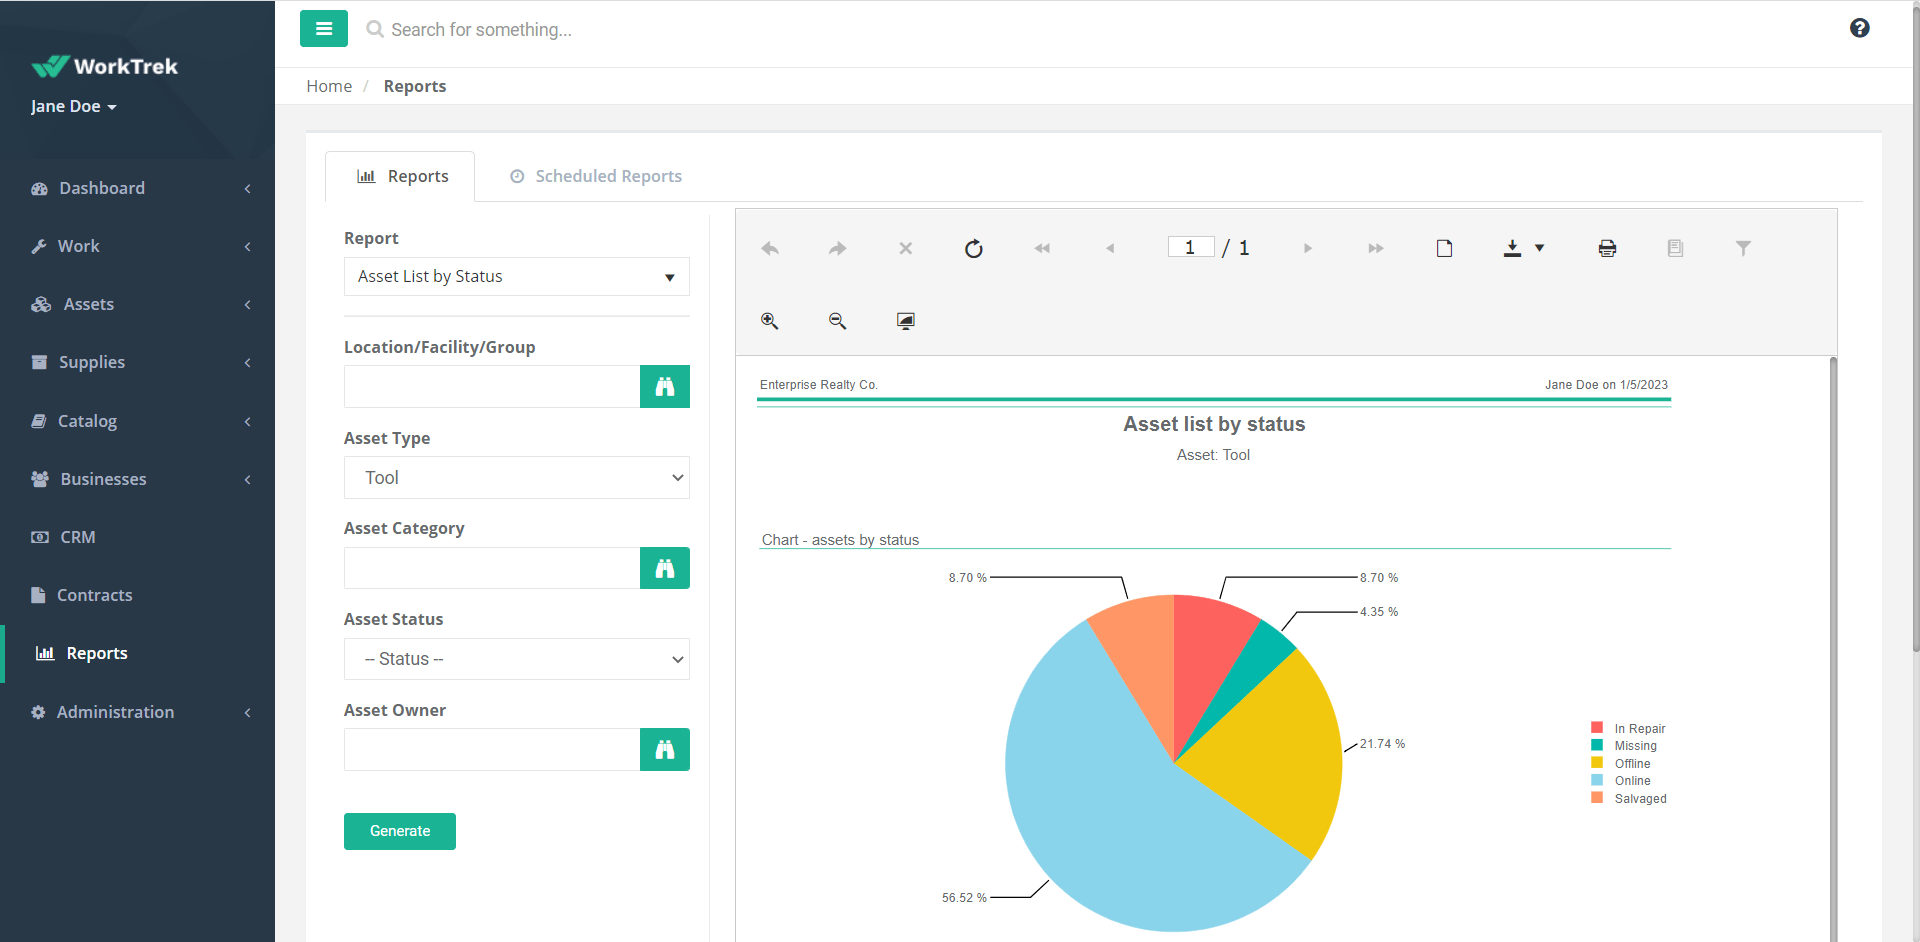Toggle full screen report view icon
The height and width of the screenshot is (942, 1920).
(905, 321)
